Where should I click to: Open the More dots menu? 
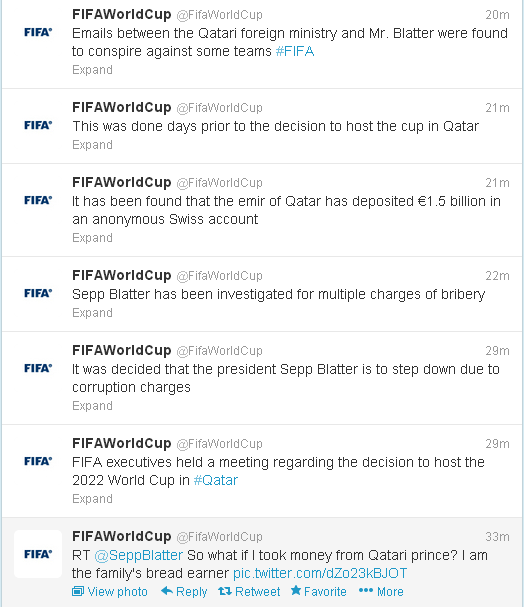pos(366,591)
